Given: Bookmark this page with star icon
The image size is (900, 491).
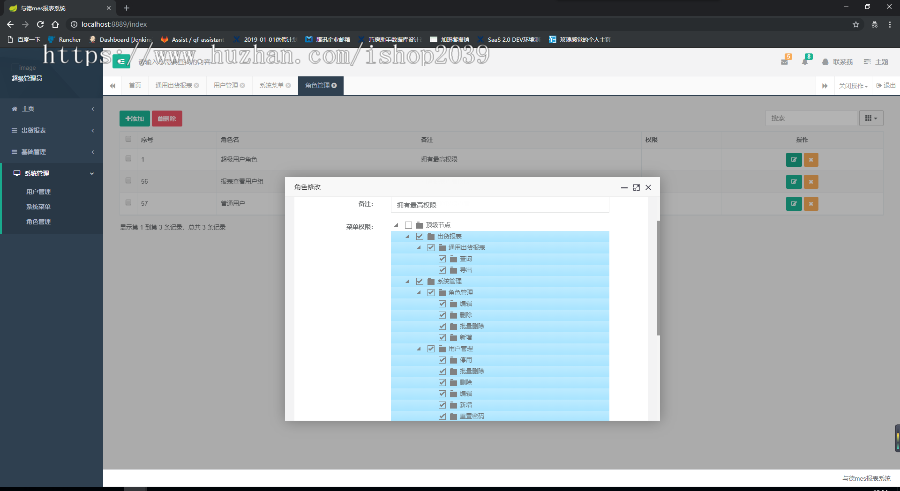Looking at the screenshot, I should coord(856,24).
